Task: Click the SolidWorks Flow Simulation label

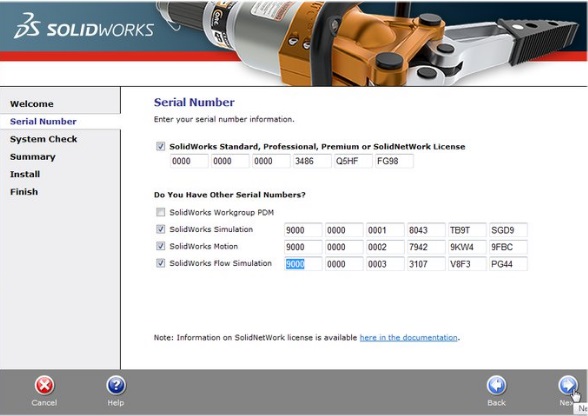Action: click(x=220, y=263)
